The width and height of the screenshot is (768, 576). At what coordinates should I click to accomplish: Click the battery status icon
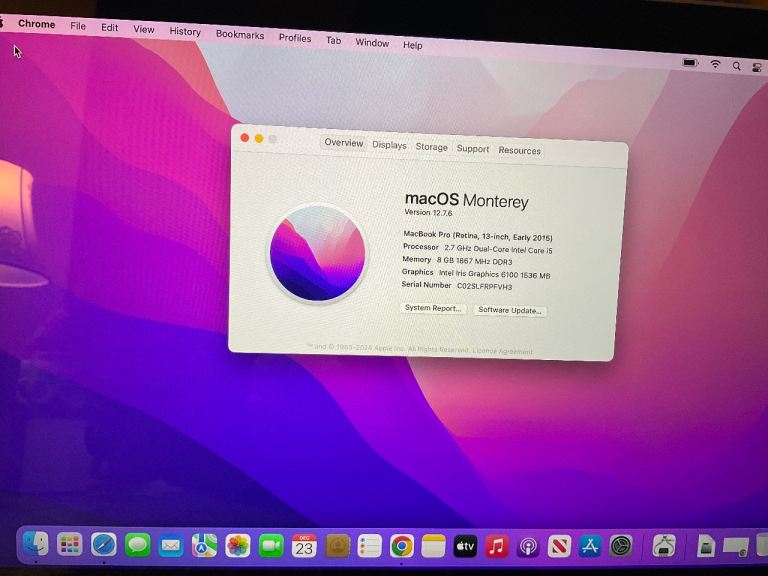pos(690,63)
